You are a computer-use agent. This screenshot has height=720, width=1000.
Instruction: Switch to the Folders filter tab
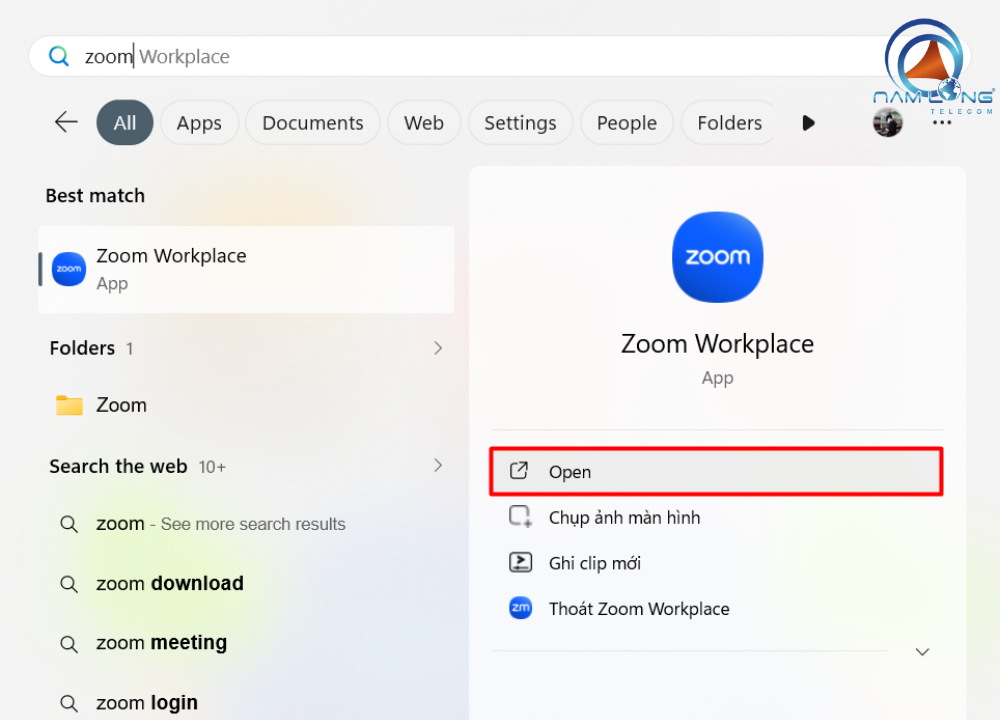[729, 122]
